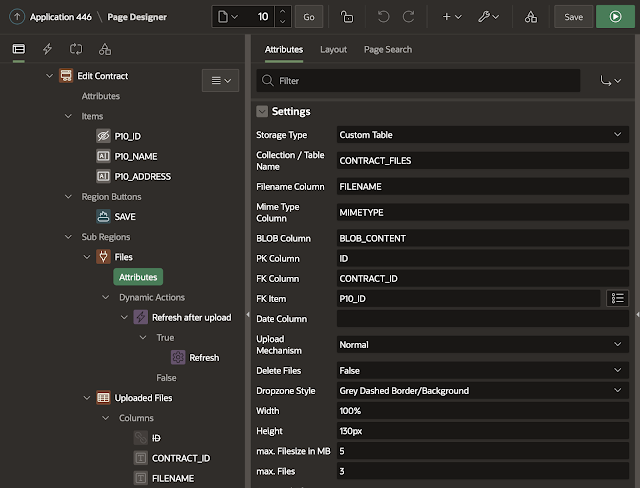
Task: Collapse Dynamic Actions under Files
Action: (105, 297)
